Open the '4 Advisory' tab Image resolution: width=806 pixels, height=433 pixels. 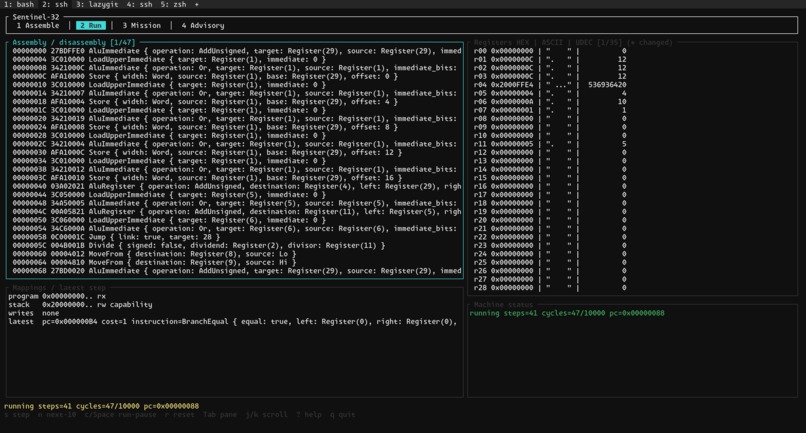click(x=203, y=25)
